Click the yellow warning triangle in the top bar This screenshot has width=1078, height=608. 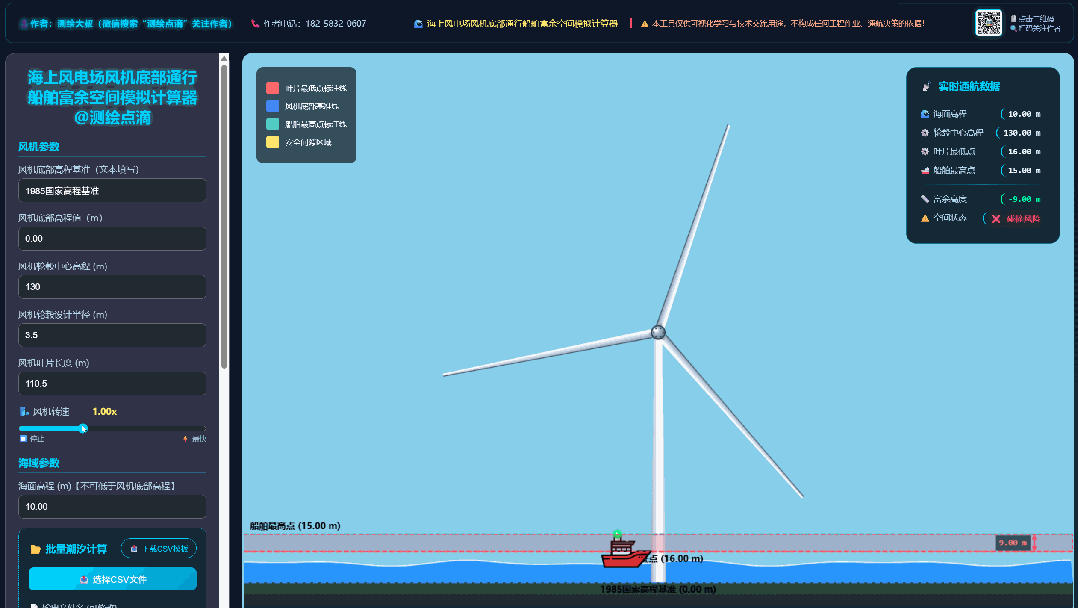(x=644, y=23)
